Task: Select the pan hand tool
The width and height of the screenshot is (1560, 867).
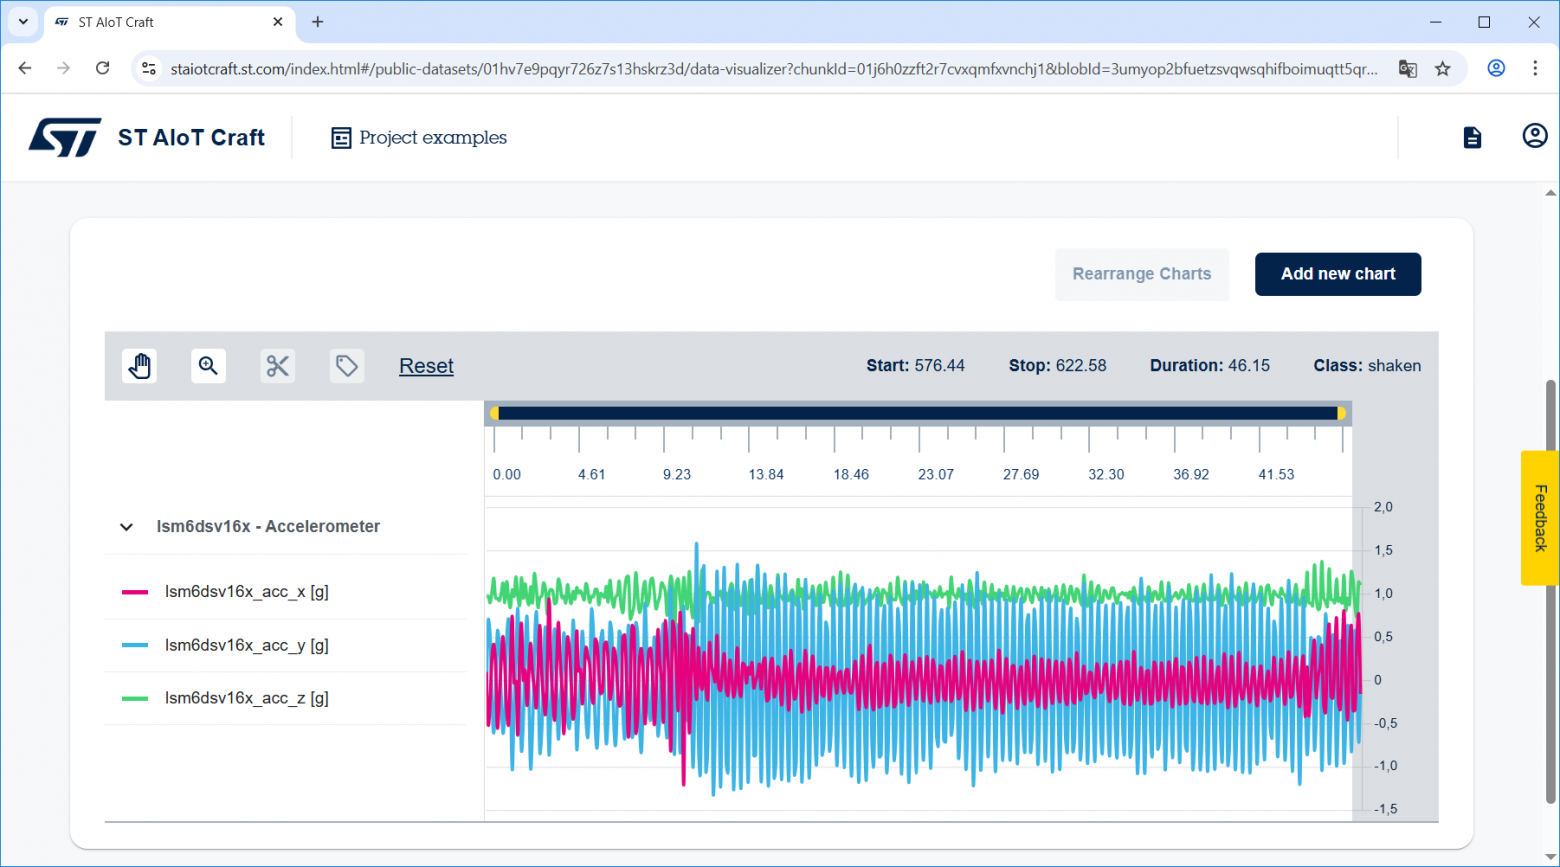Action: coord(140,366)
